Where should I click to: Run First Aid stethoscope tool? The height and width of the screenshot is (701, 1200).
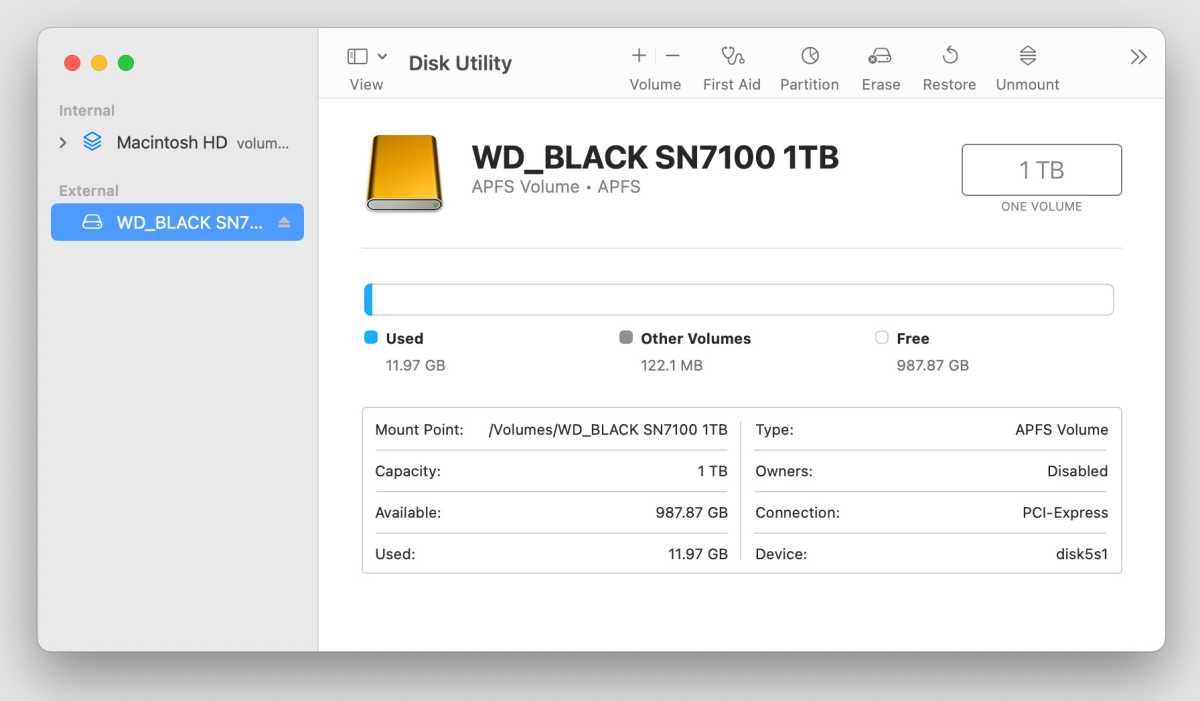pyautogui.click(x=732, y=56)
